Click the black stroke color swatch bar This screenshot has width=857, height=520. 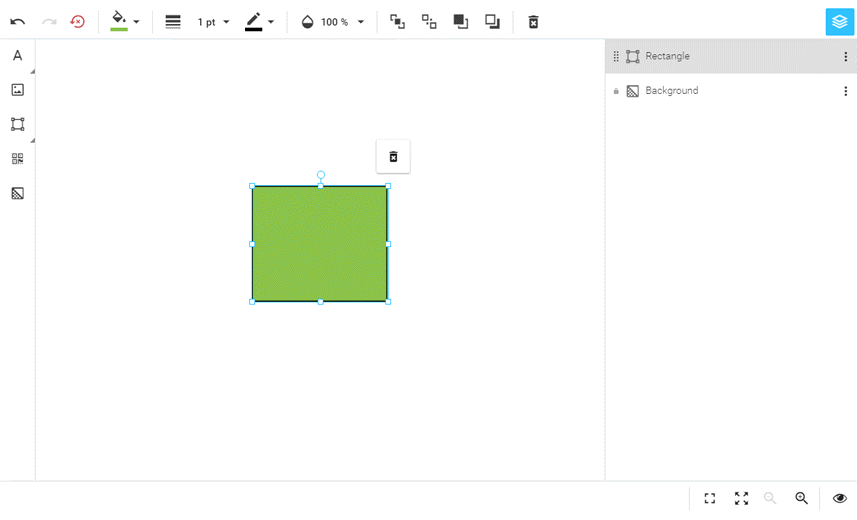[253, 29]
